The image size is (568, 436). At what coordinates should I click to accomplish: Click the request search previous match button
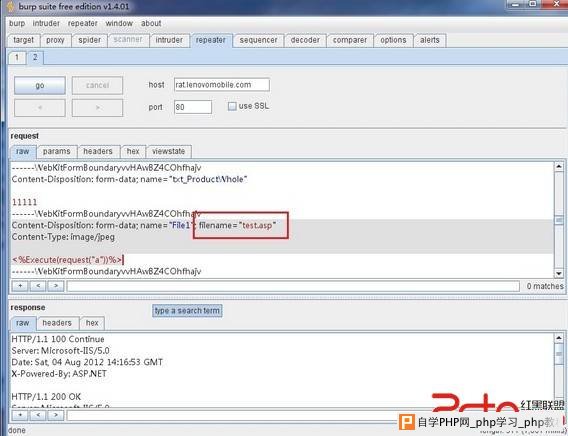click(38, 286)
